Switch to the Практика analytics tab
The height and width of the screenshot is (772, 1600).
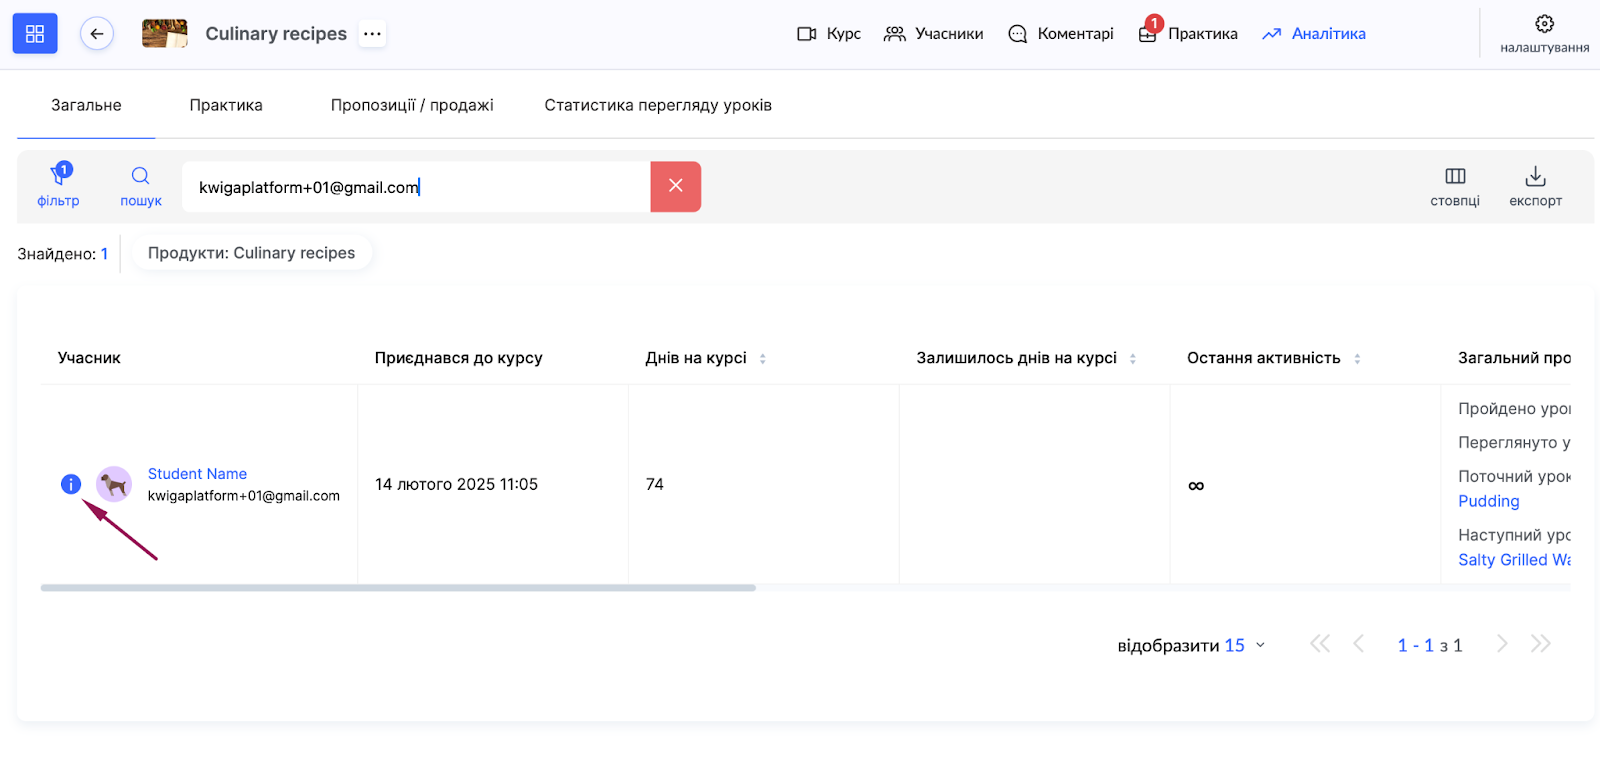point(226,105)
